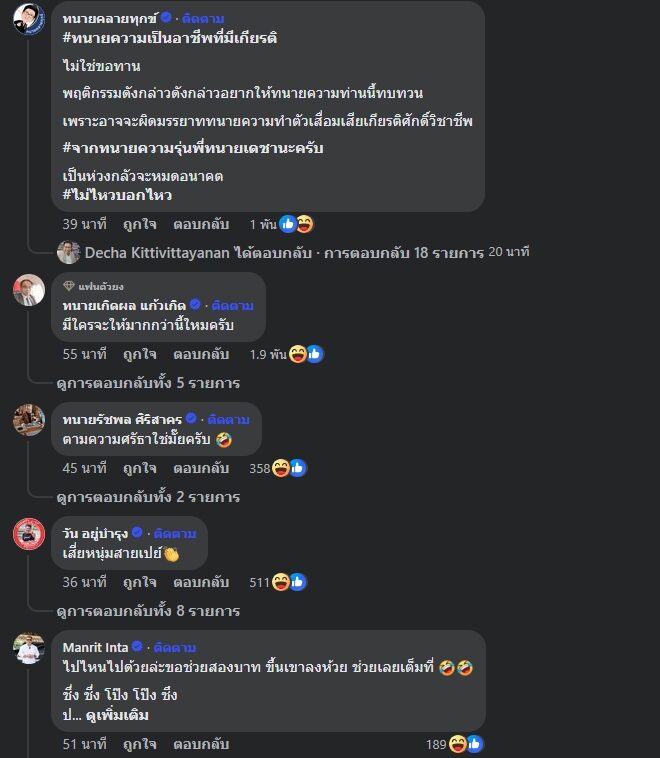The image size is (660, 758).
Task: Reply to Manrit Inta's comment
Action: click(201, 744)
